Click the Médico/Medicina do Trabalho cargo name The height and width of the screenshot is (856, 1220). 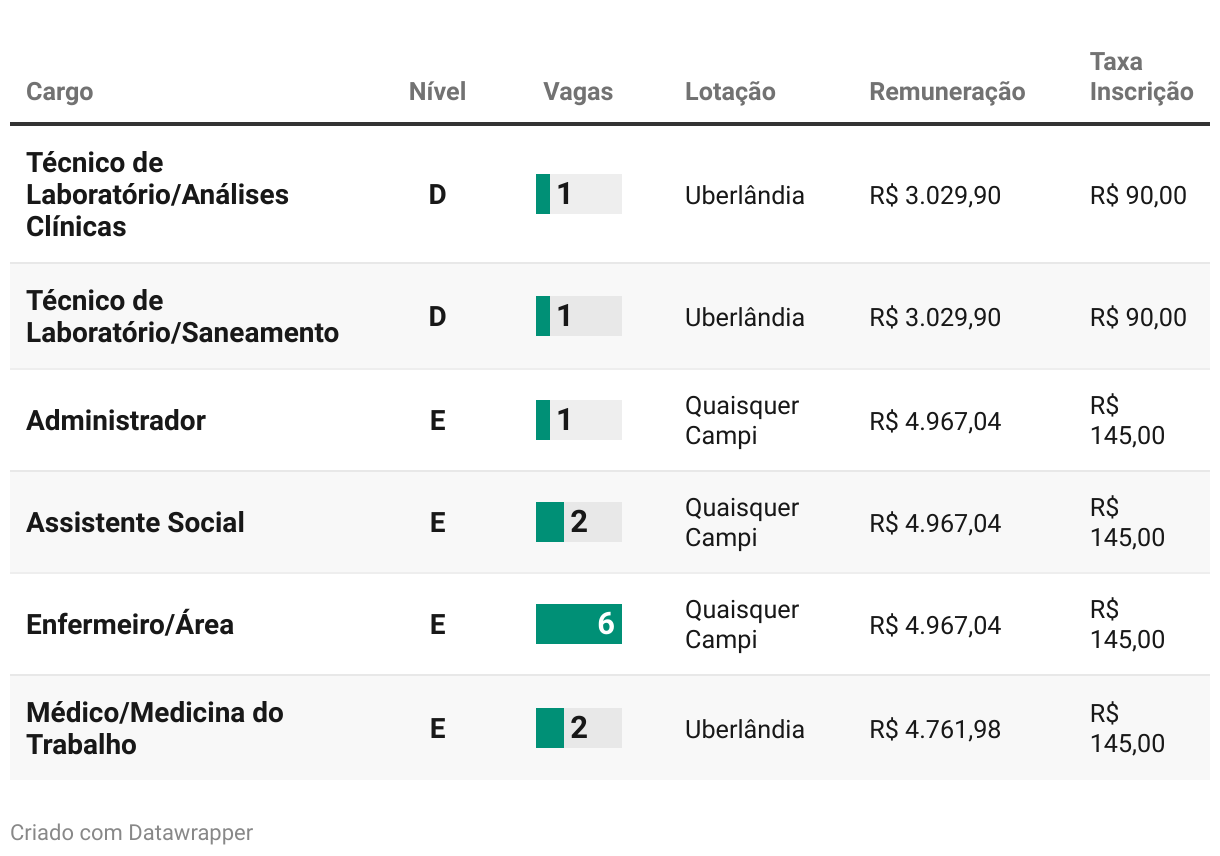(154, 728)
